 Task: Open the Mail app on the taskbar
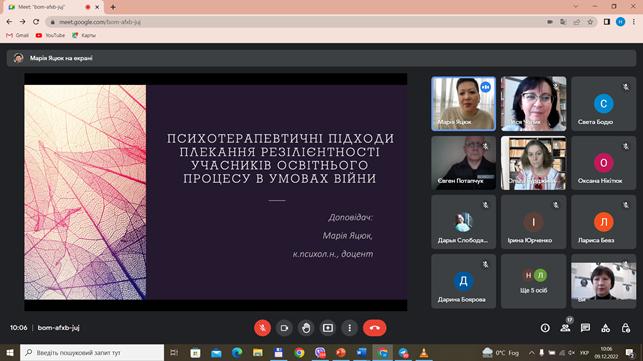[216, 352]
